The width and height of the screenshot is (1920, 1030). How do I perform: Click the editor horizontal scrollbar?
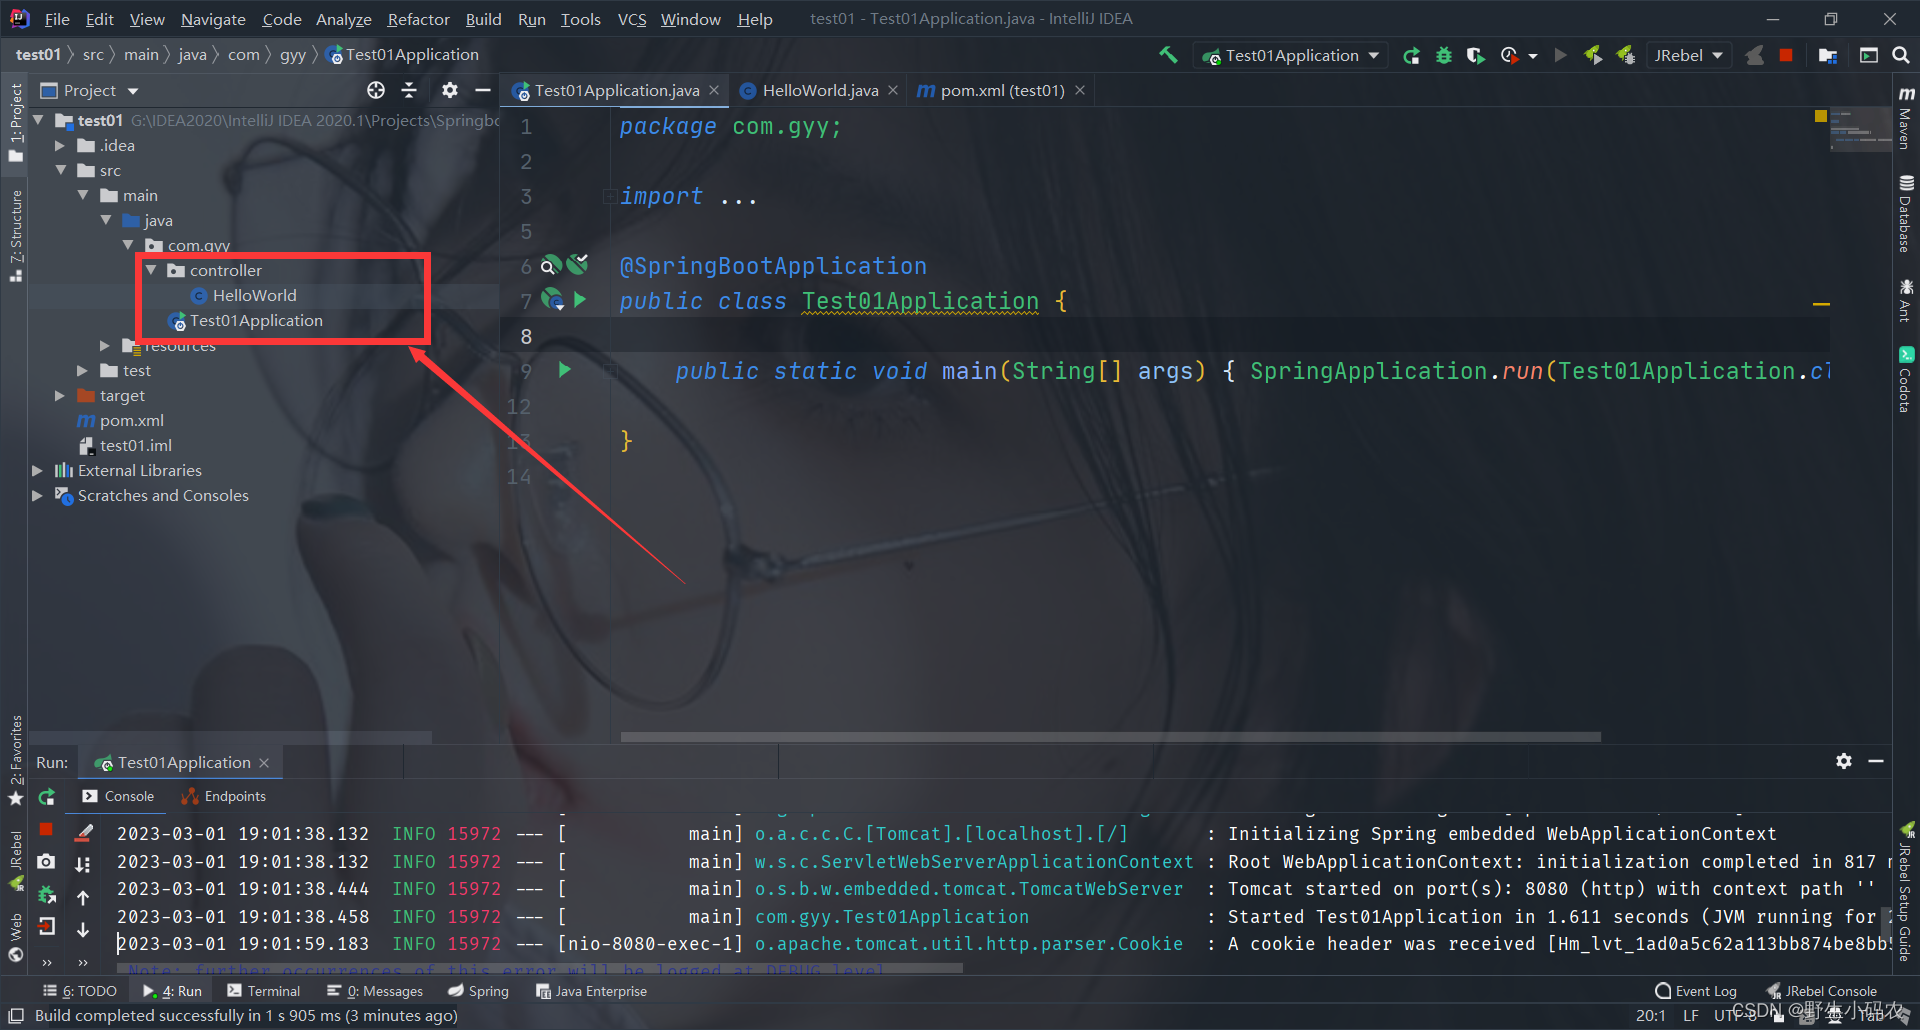click(1110, 737)
